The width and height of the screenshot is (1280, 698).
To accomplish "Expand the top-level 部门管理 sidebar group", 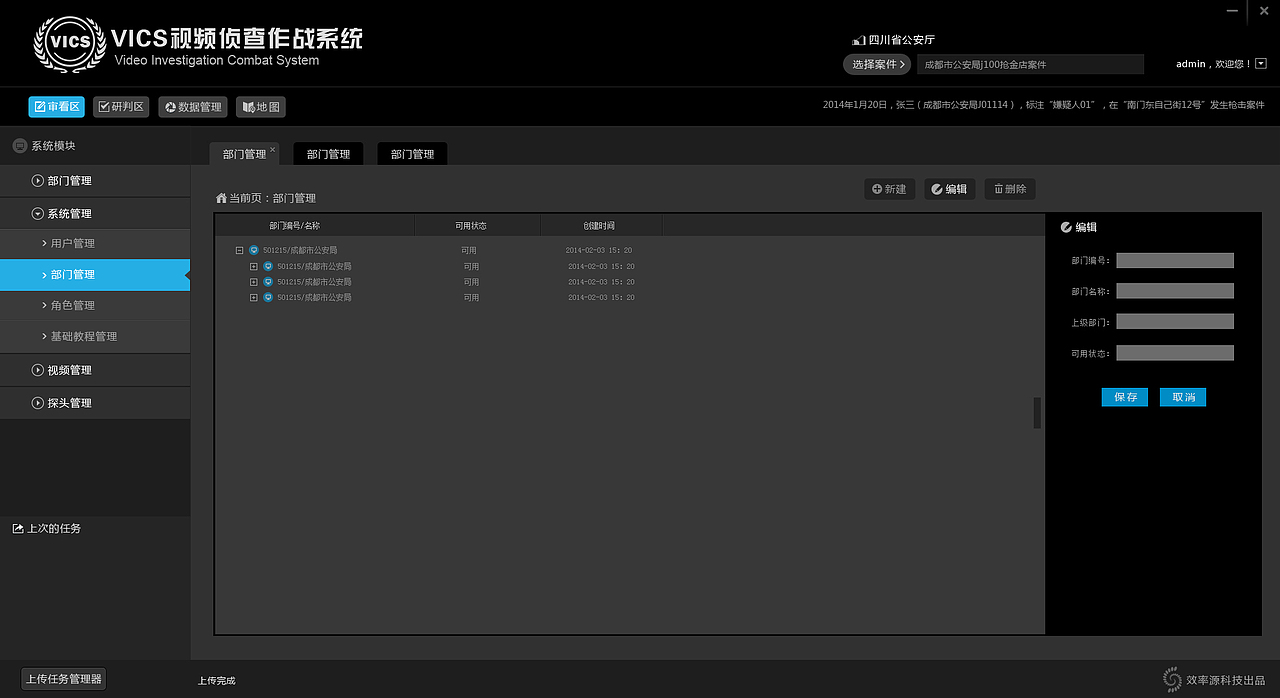I will pos(95,181).
